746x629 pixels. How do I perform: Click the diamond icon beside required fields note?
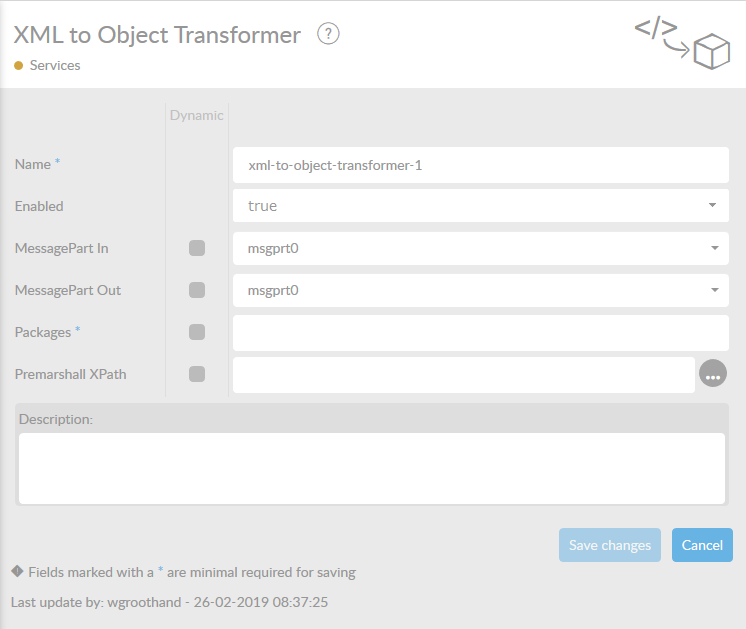click(x=17, y=572)
